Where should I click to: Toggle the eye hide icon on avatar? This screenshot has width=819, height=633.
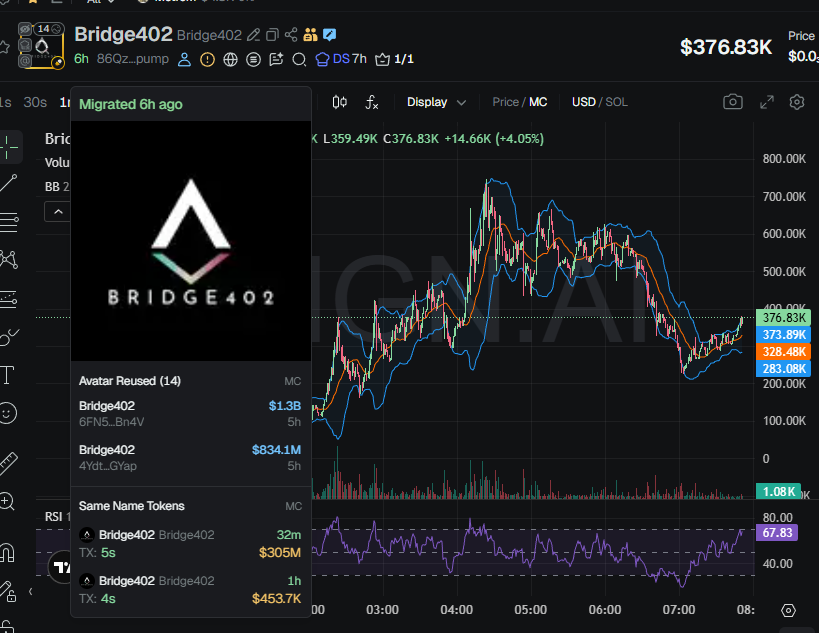point(25,29)
